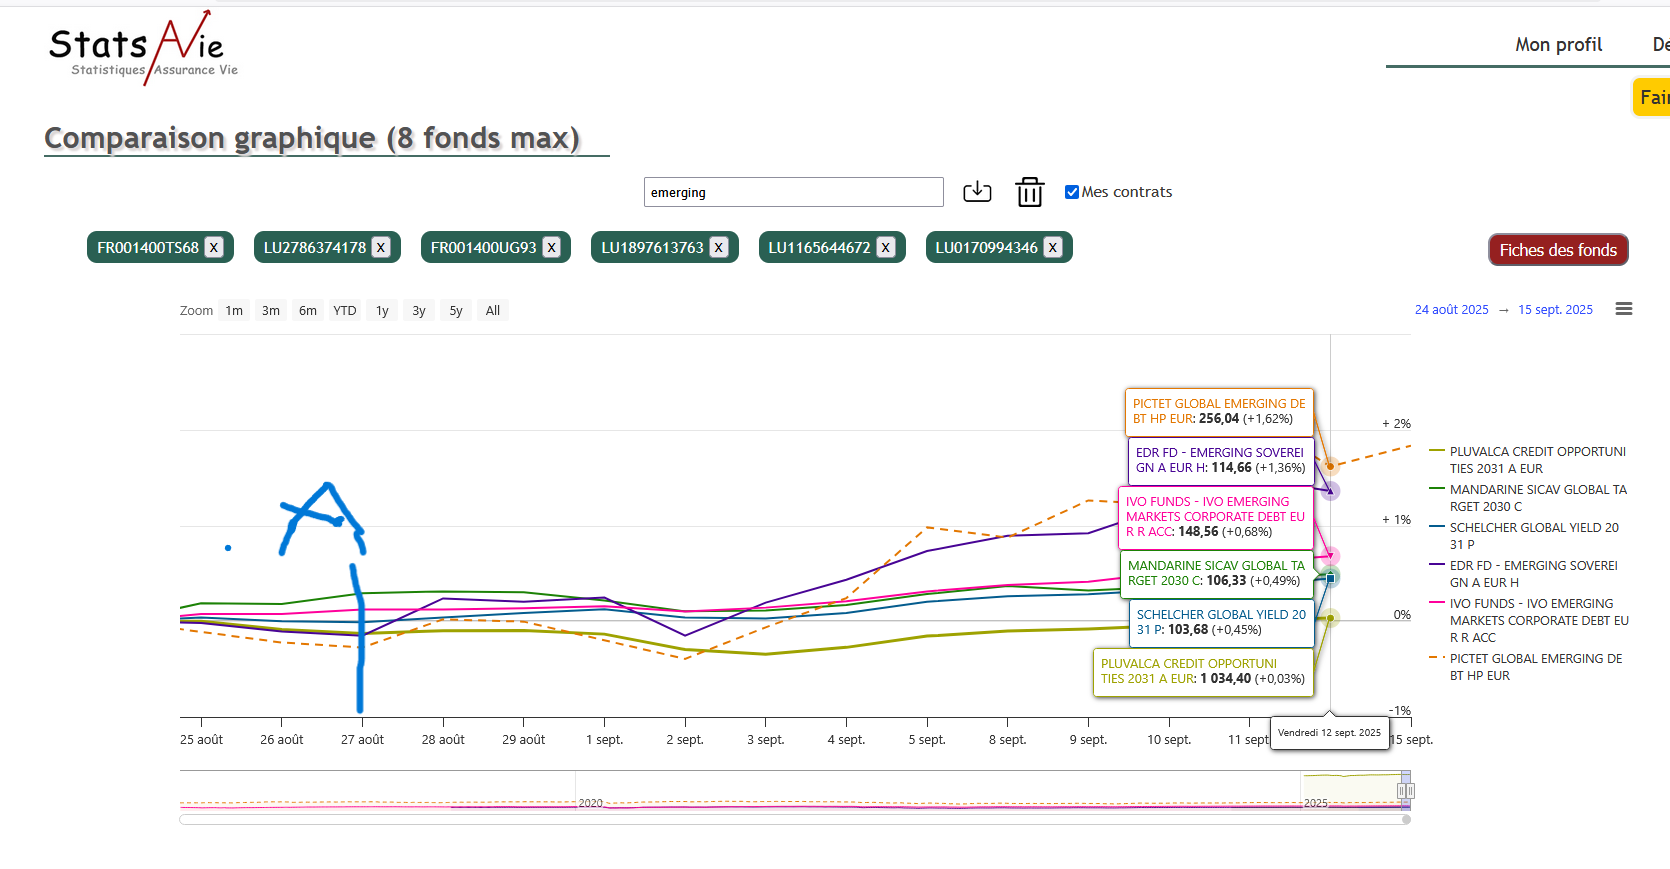Open the chart hamburger context menu
Viewport: 1670px width, 869px height.
click(1623, 310)
